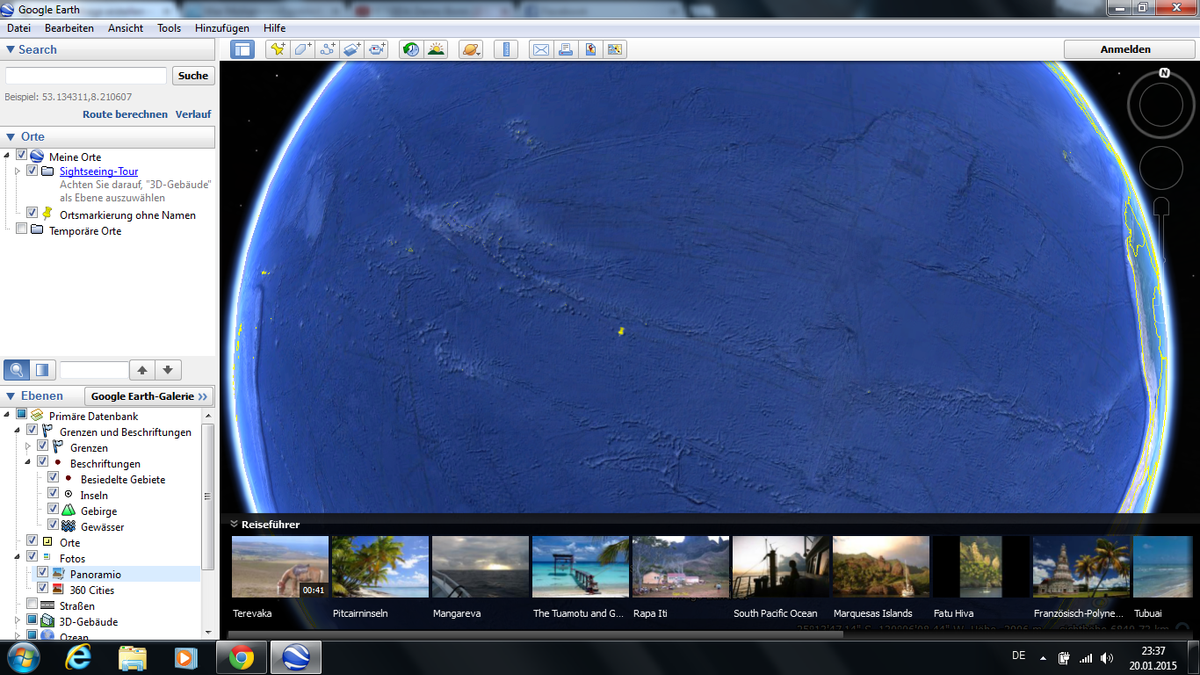Open the Ansicht menu

125,28
